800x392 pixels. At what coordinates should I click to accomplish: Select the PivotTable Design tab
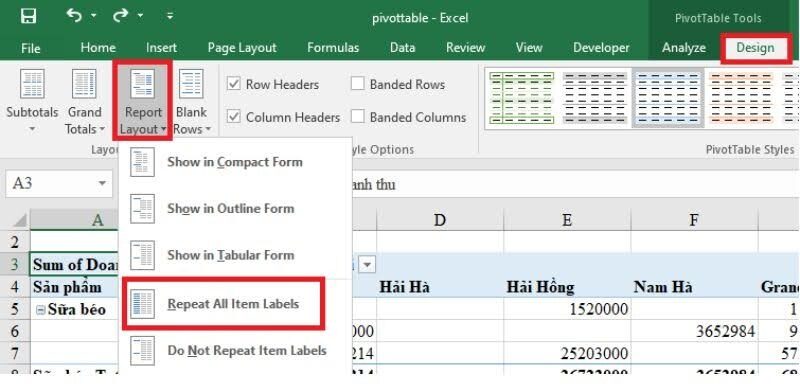pos(755,48)
